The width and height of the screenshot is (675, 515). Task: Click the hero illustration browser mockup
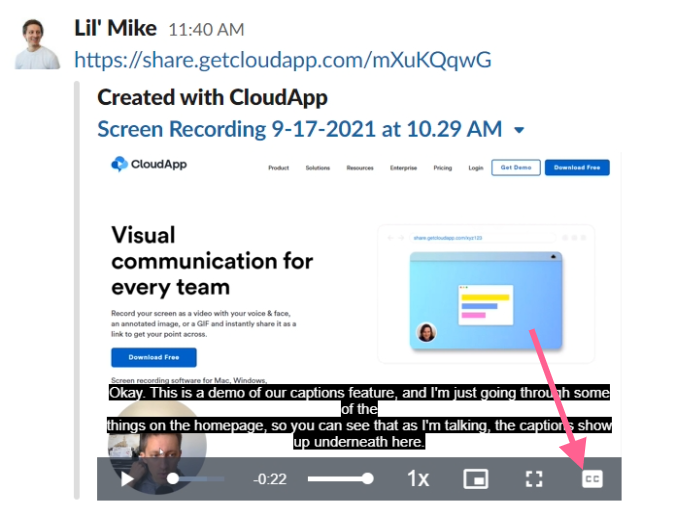pos(486,294)
